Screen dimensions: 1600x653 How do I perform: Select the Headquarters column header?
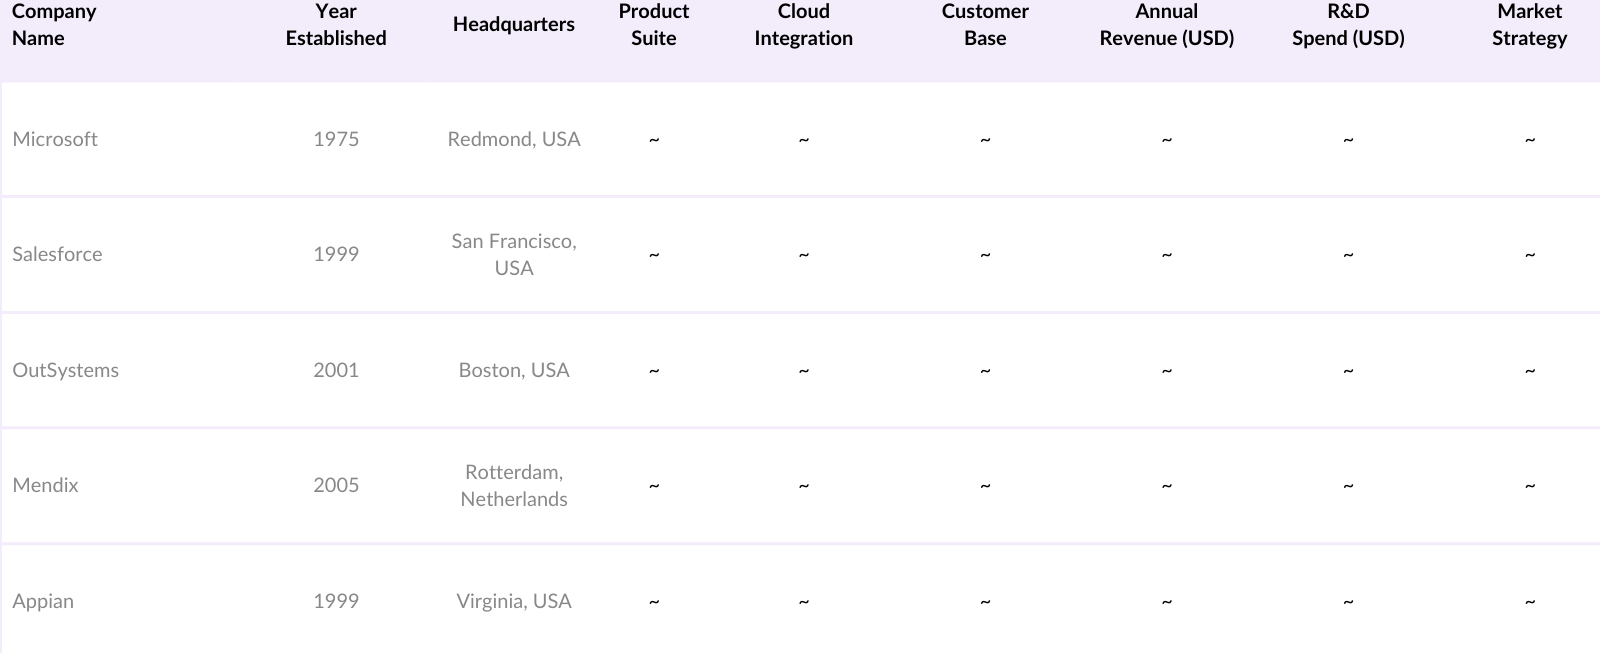tap(513, 25)
